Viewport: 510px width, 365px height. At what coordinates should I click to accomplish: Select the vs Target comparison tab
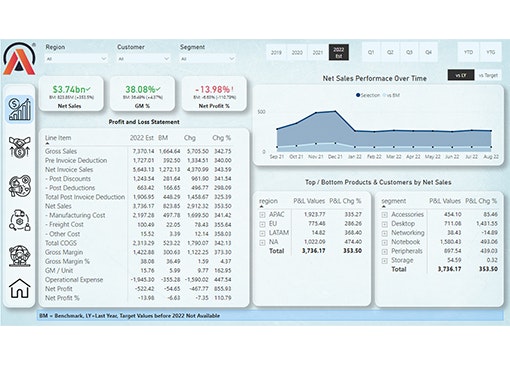click(488, 75)
